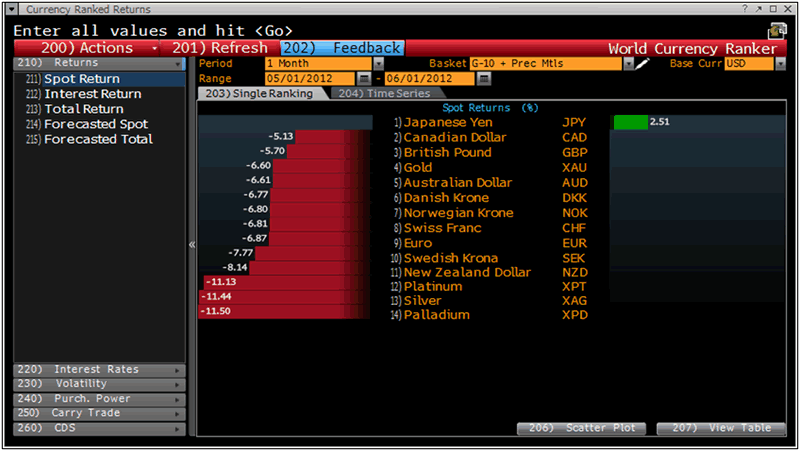This screenshot has height=451, width=800.
Task: Click the green 2.51 bar for Japanese Yen
Action: [630, 122]
